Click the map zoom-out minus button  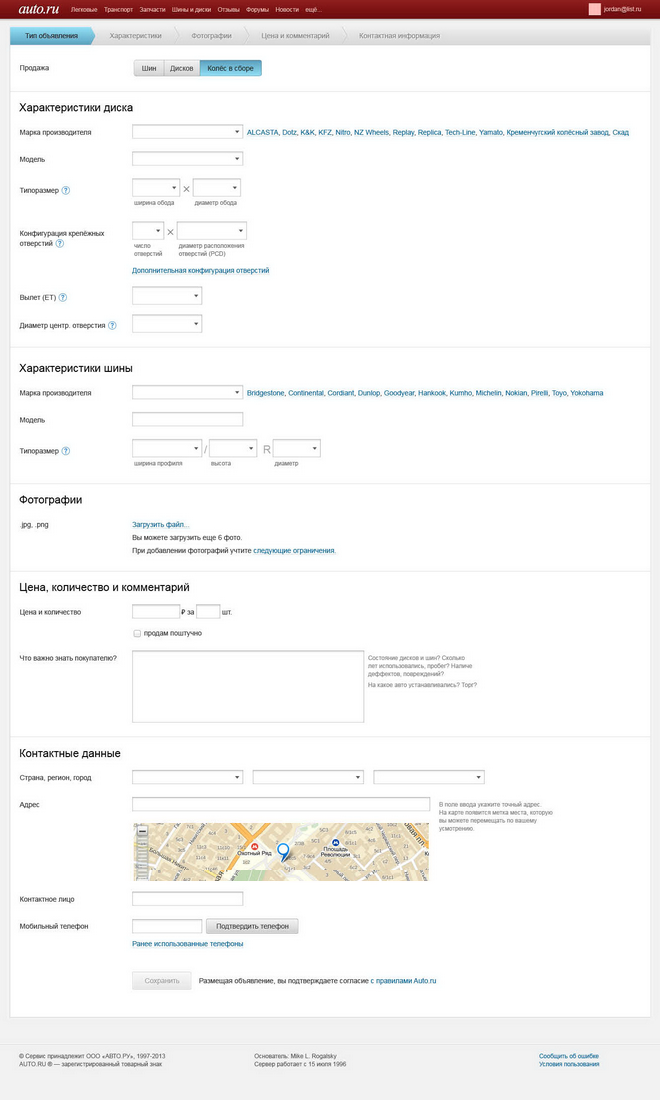click(142, 831)
